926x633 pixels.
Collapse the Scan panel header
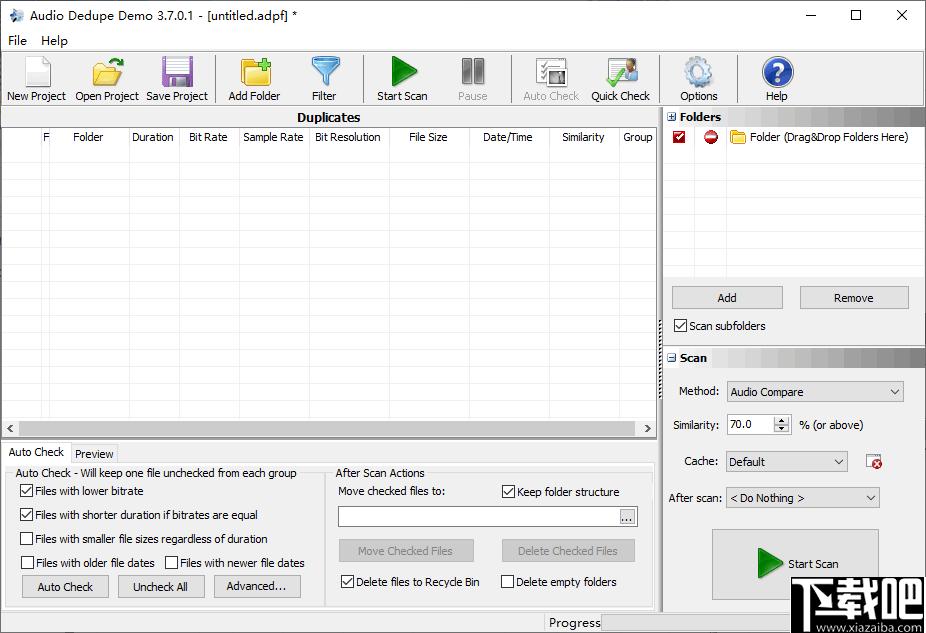(671, 358)
